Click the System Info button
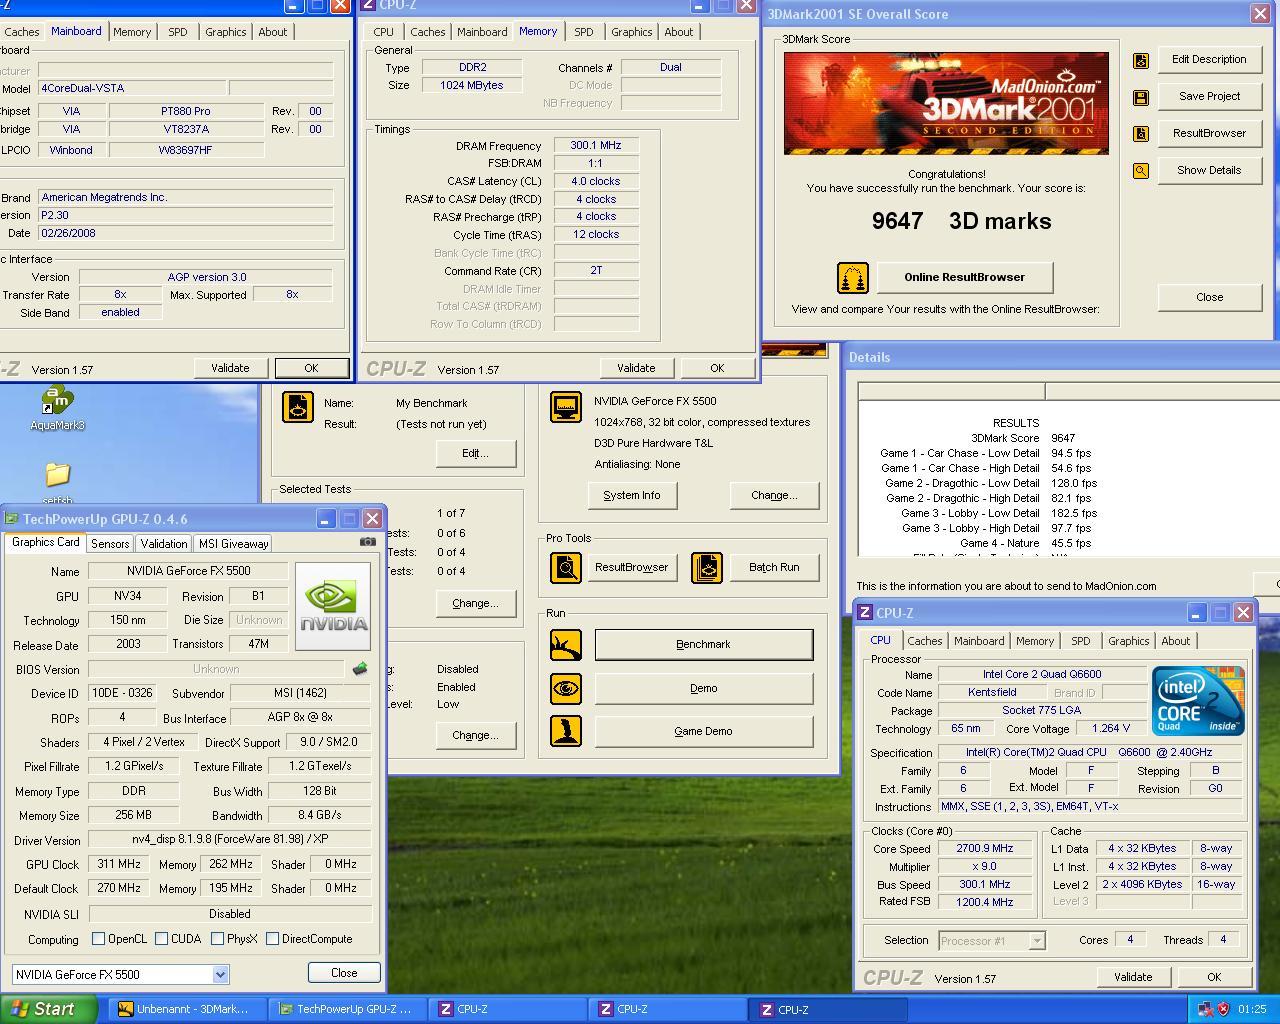 click(631, 495)
